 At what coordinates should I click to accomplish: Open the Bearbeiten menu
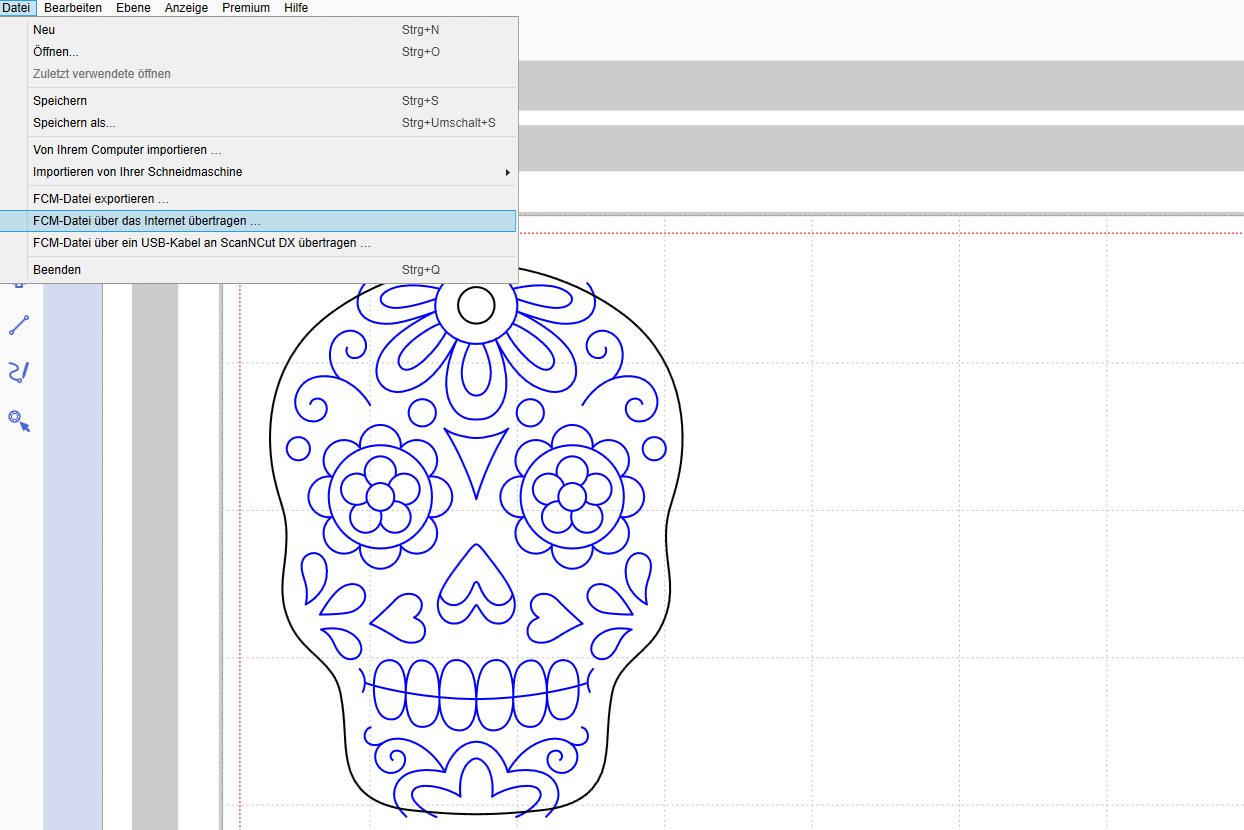pos(73,8)
